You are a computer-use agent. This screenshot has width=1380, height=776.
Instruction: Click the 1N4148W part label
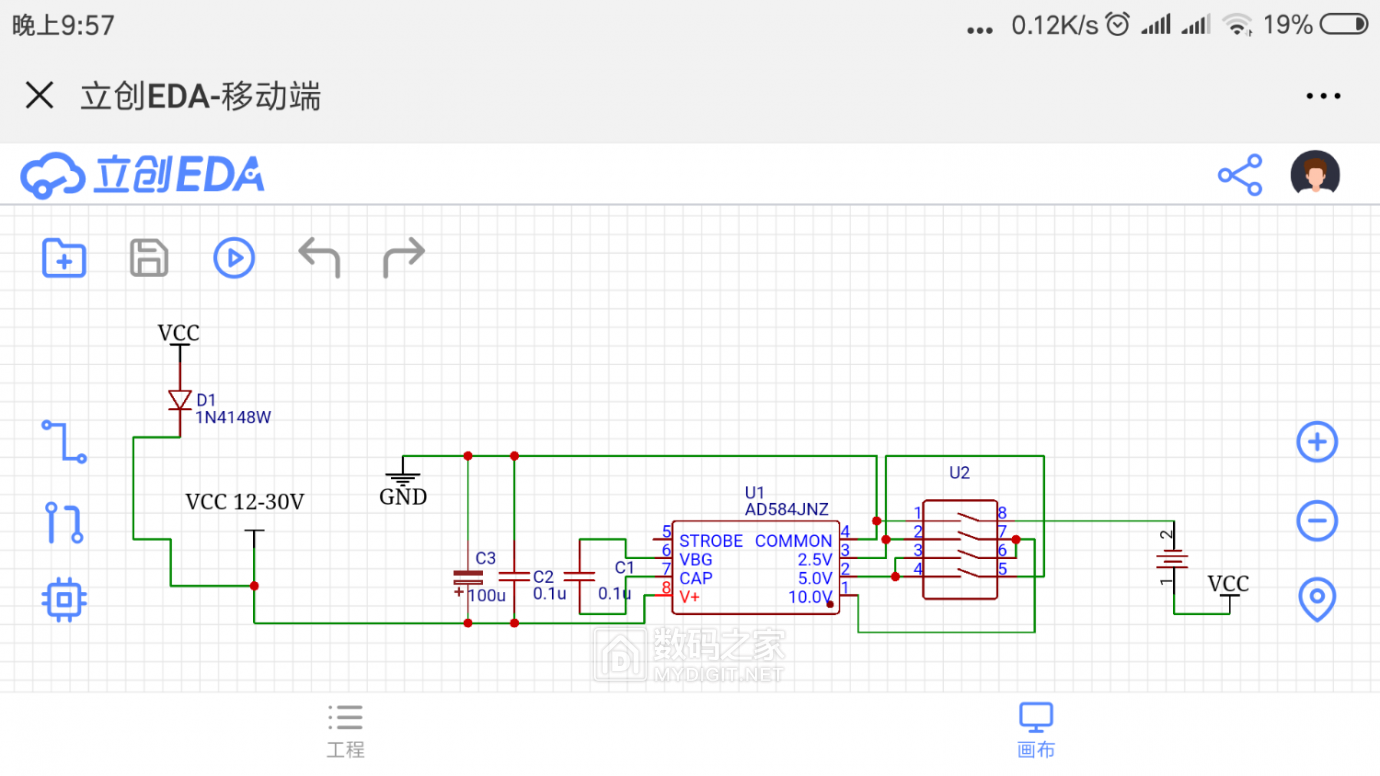point(233,418)
